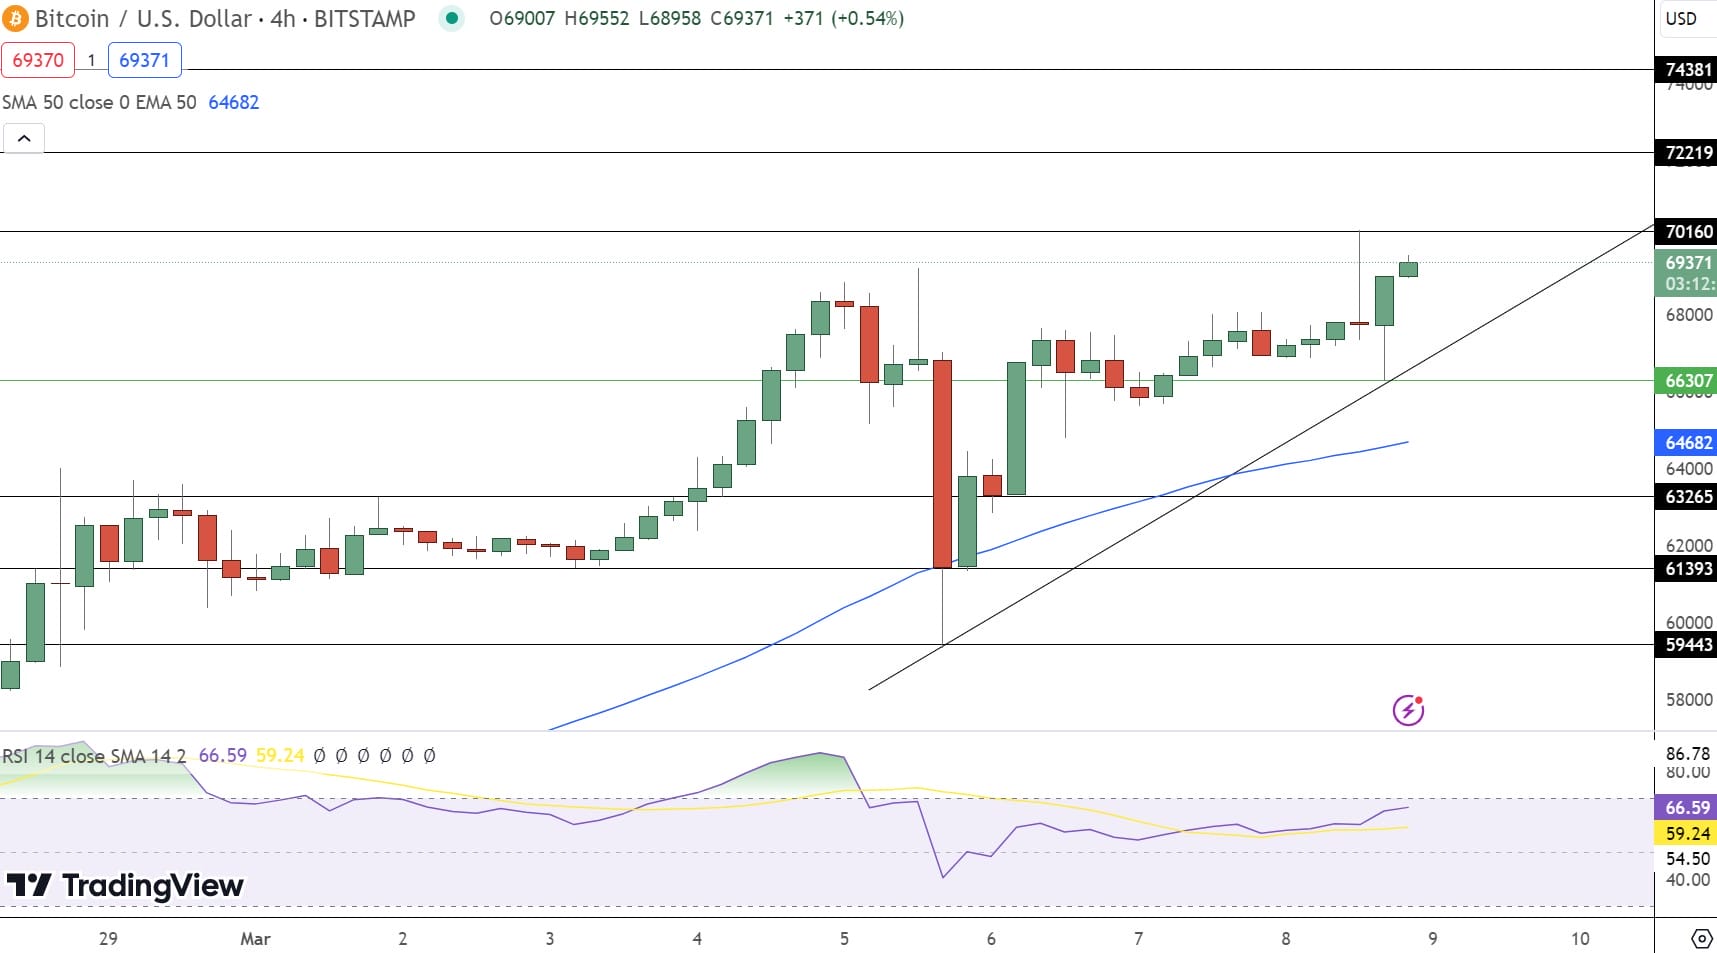
Task: Open symbol search via Bitcoin / U.S. Dollar title
Action: (x=140, y=18)
